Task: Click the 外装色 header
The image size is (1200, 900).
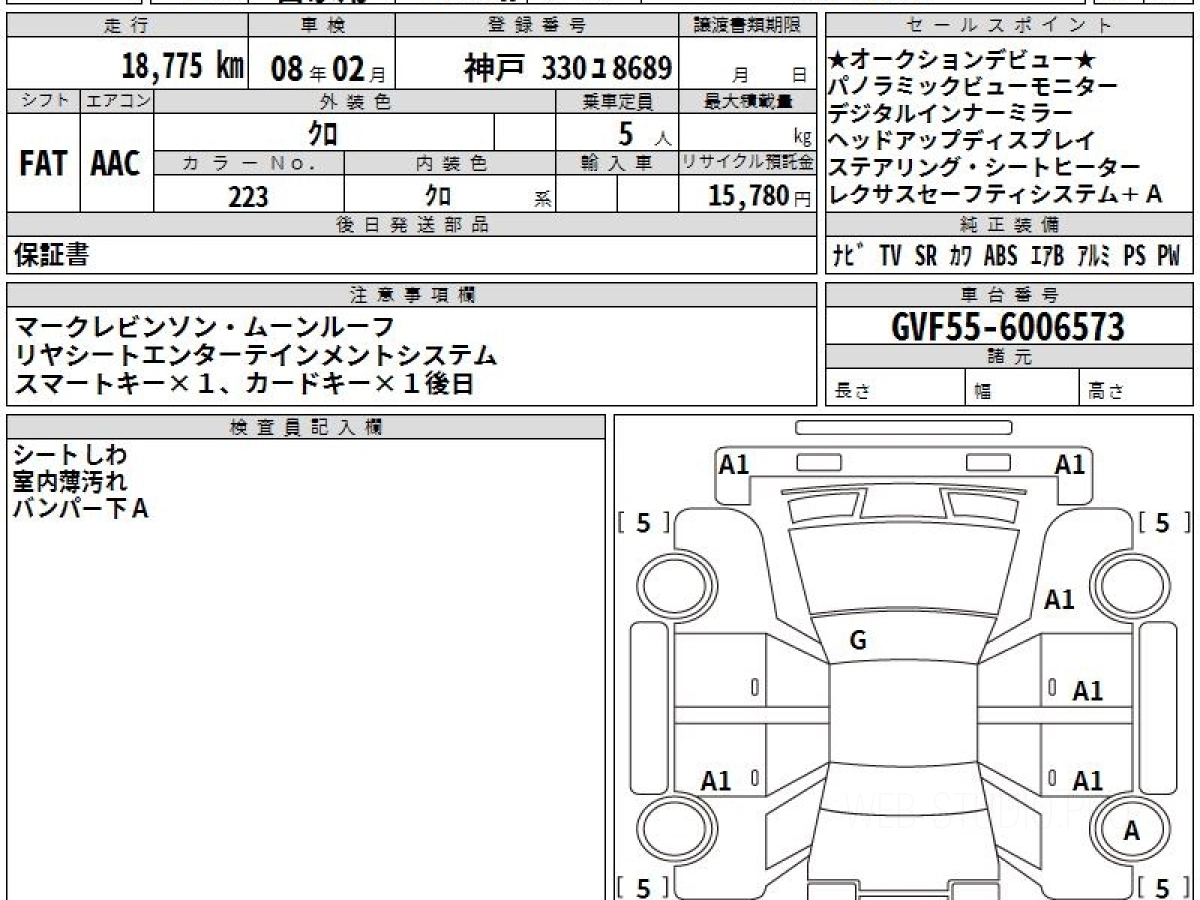Action: (x=355, y=102)
